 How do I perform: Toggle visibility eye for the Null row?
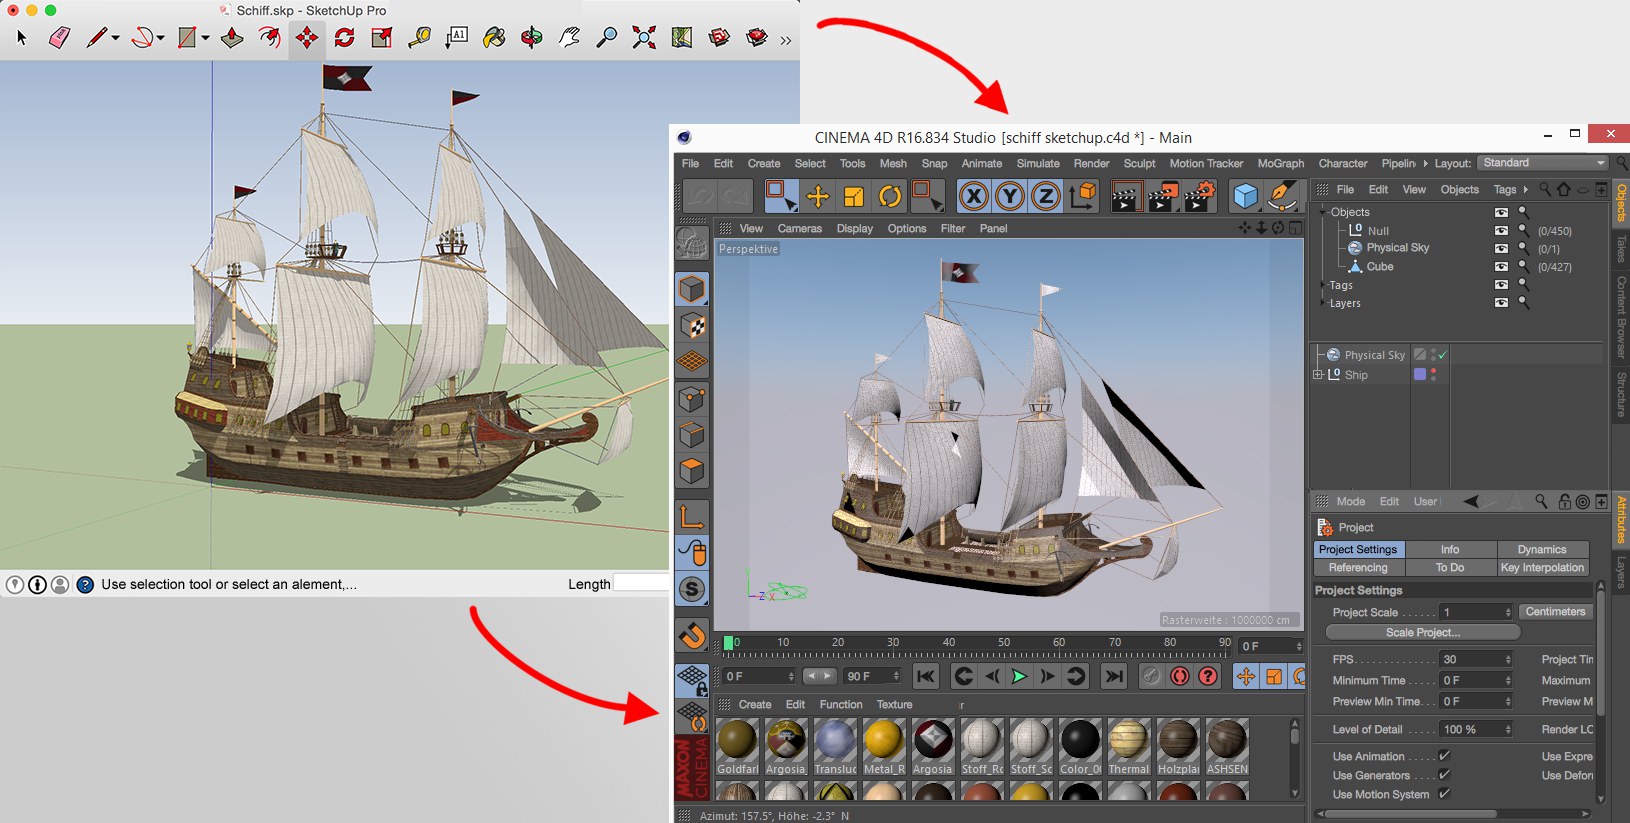tap(1501, 231)
